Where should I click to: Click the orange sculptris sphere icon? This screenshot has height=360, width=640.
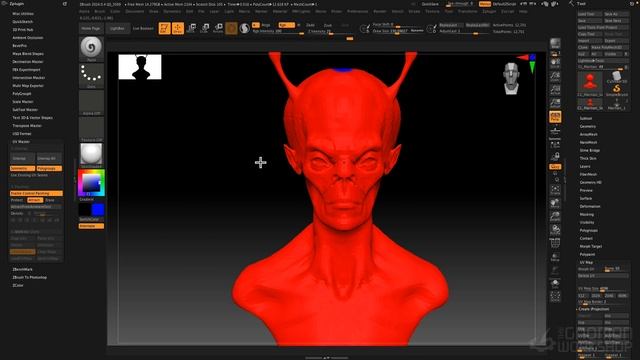(x=231, y=28)
